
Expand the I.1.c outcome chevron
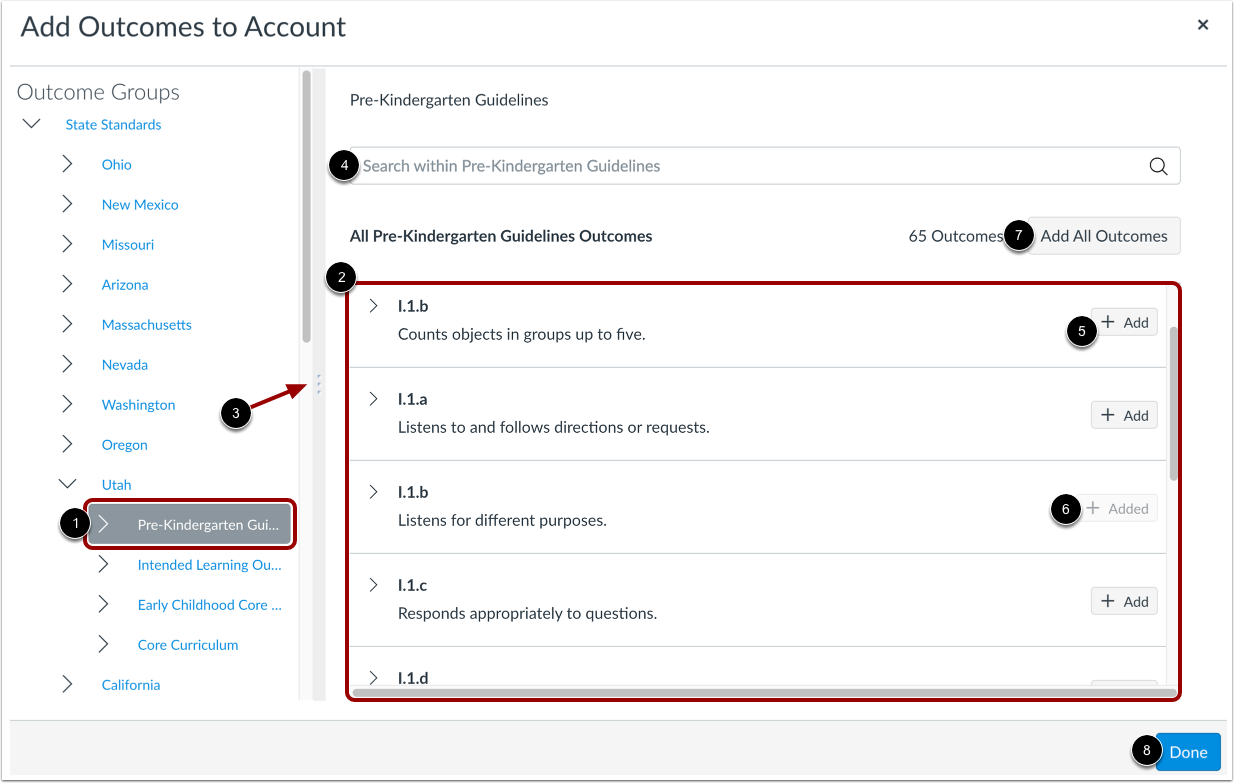click(373, 585)
